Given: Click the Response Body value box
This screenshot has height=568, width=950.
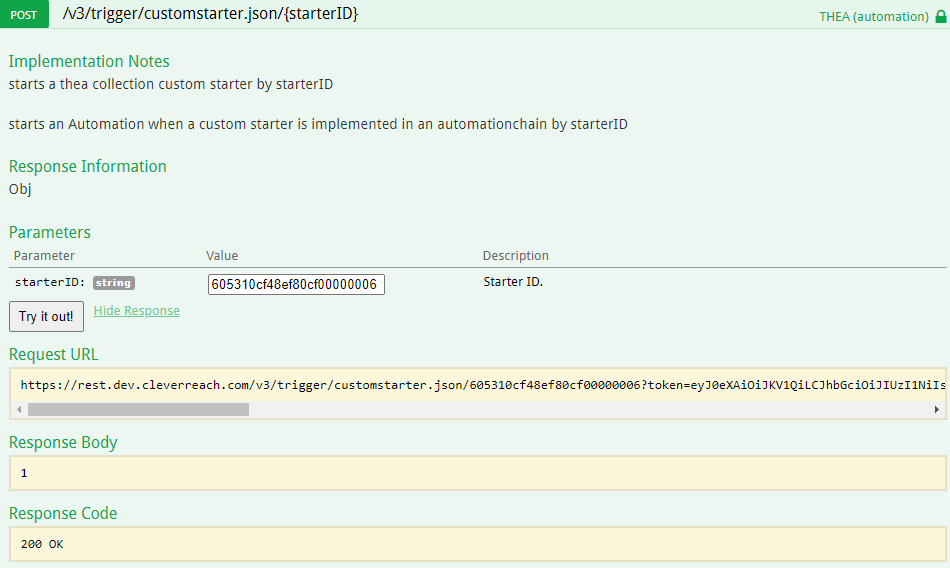Looking at the screenshot, I should [x=477, y=473].
